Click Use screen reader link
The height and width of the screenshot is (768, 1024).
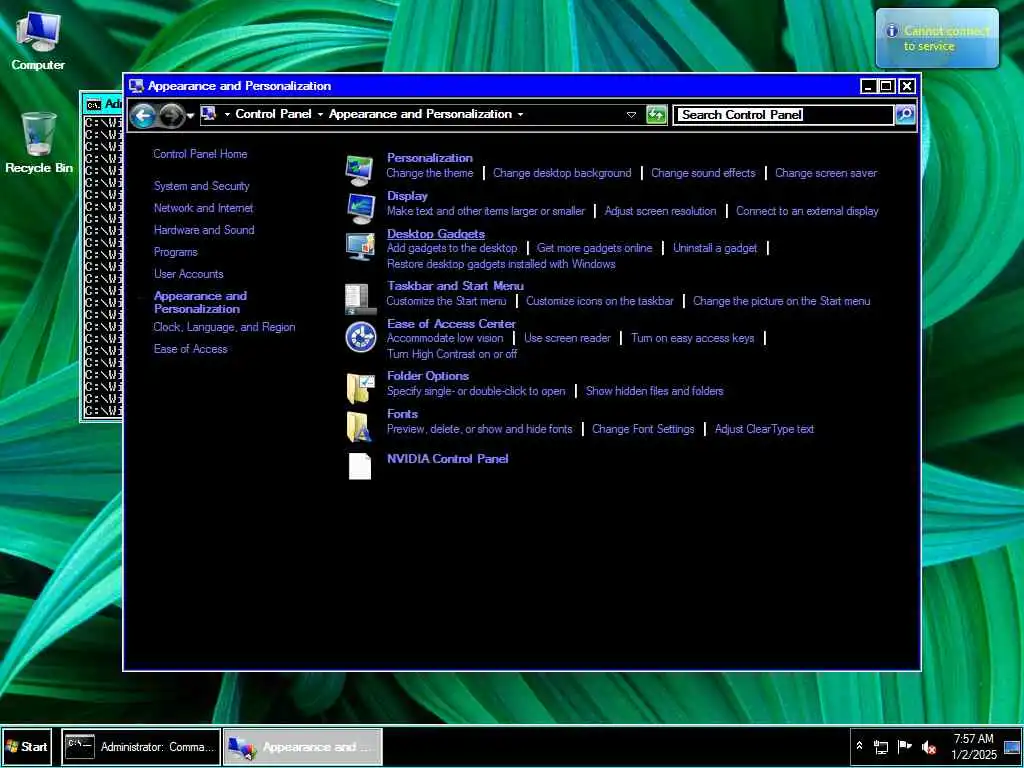click(x=567, y=338)
